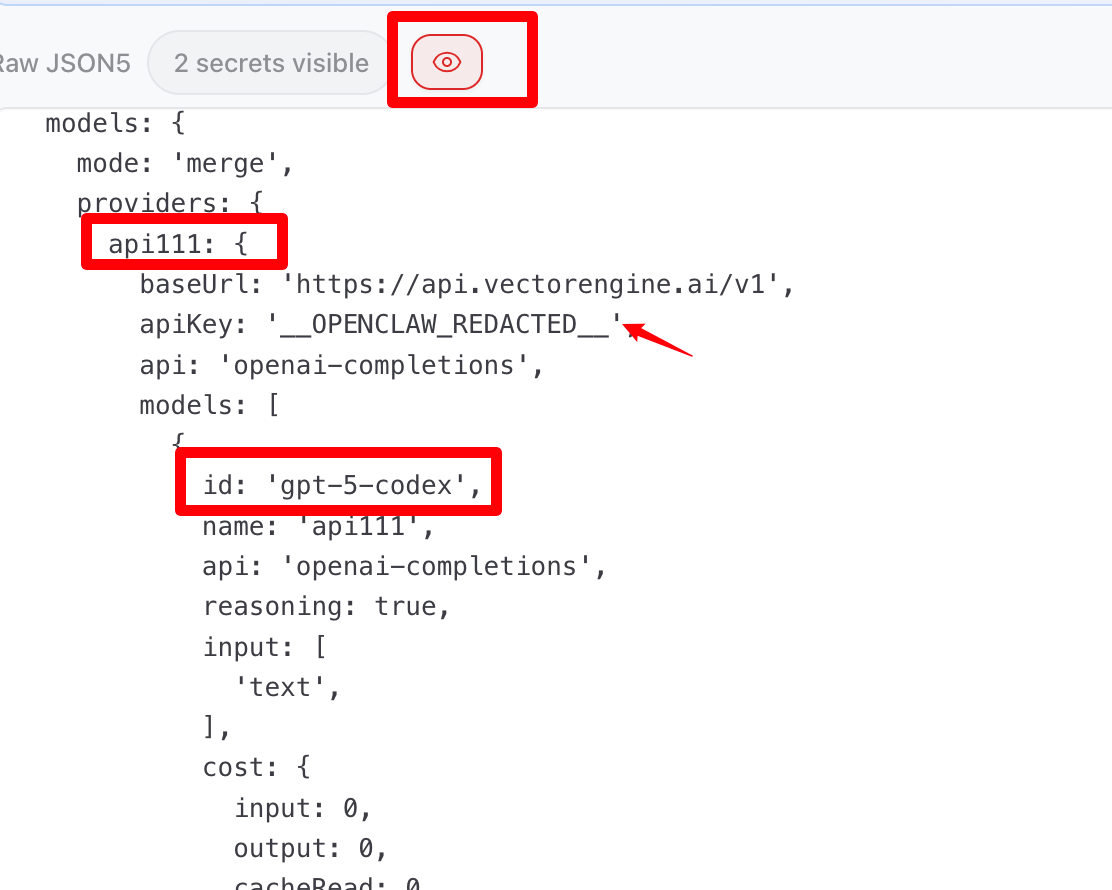Click the "models: [" array line

pos(207,405)
